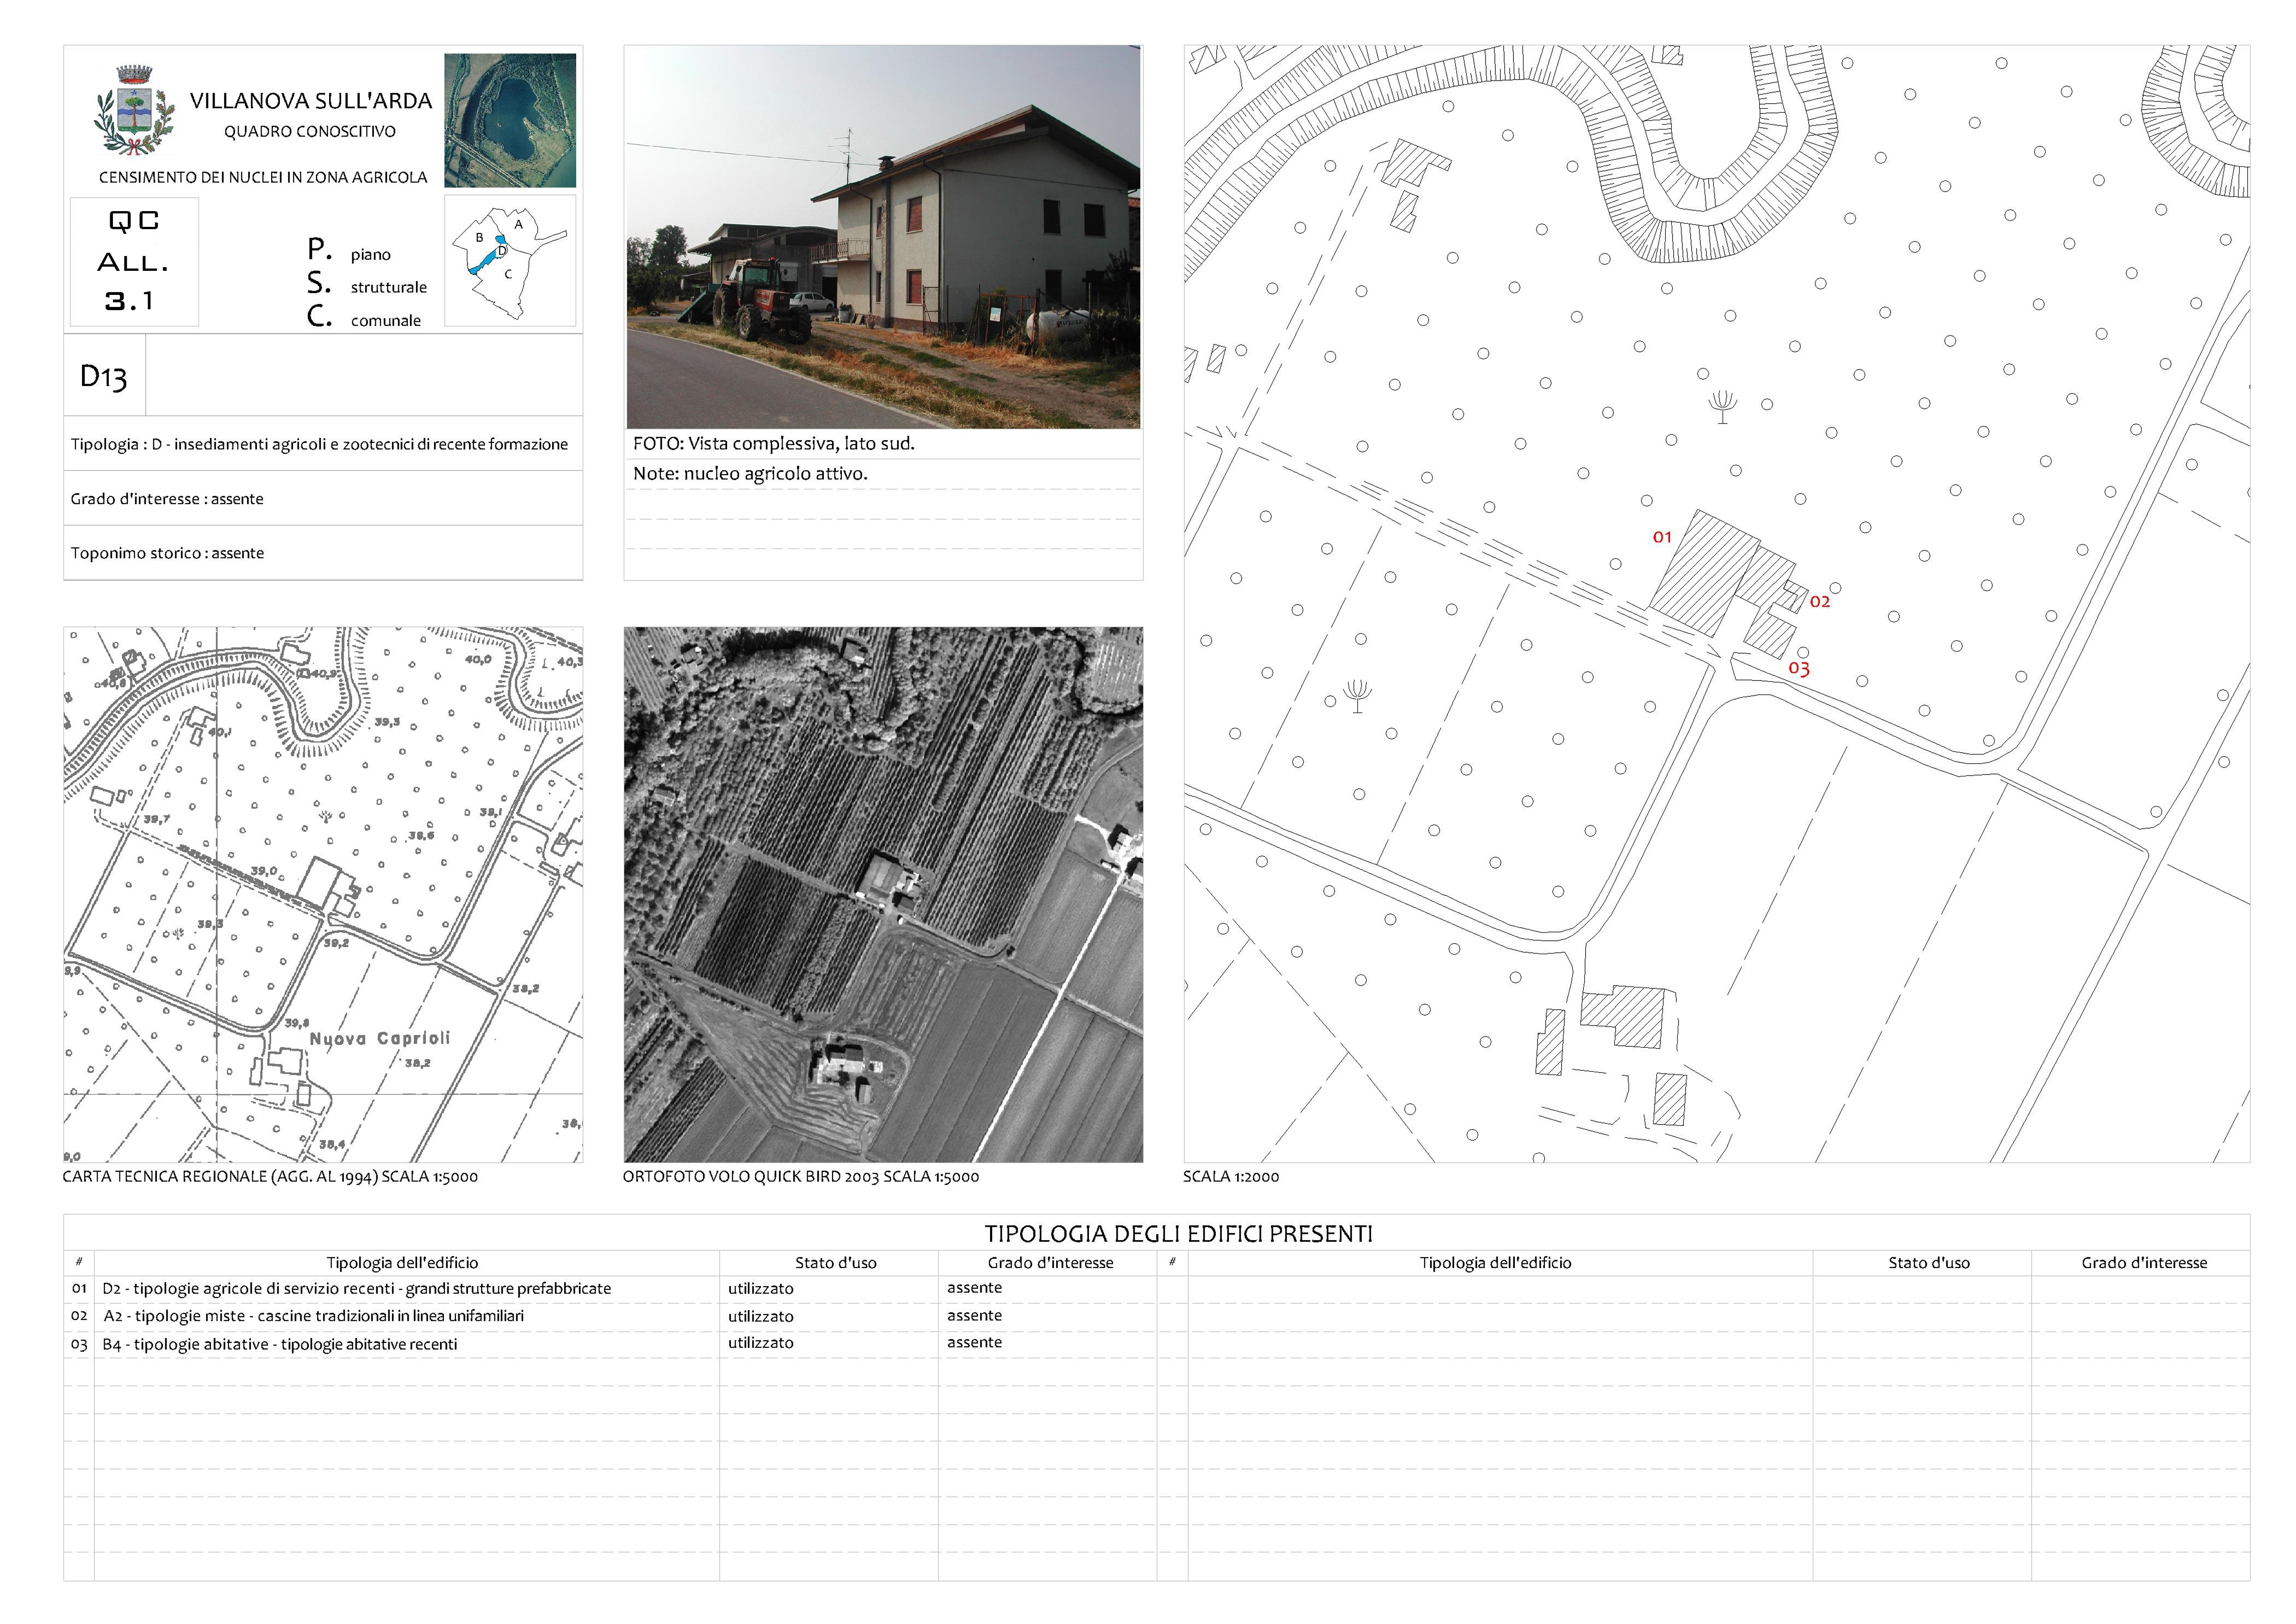
Task: Select the Tipologia D insediamenti agricoli line
Action: pyautogui.click(x=319, y=444)
